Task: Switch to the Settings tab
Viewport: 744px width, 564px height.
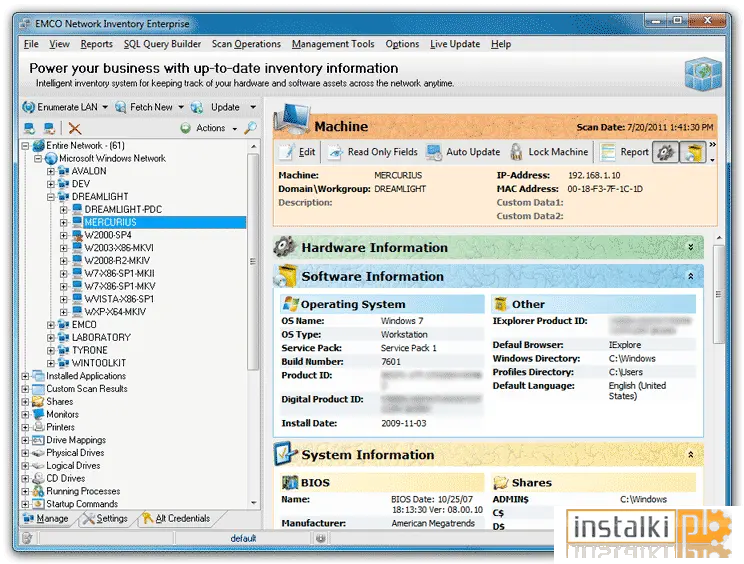Action: click(105, 518)
